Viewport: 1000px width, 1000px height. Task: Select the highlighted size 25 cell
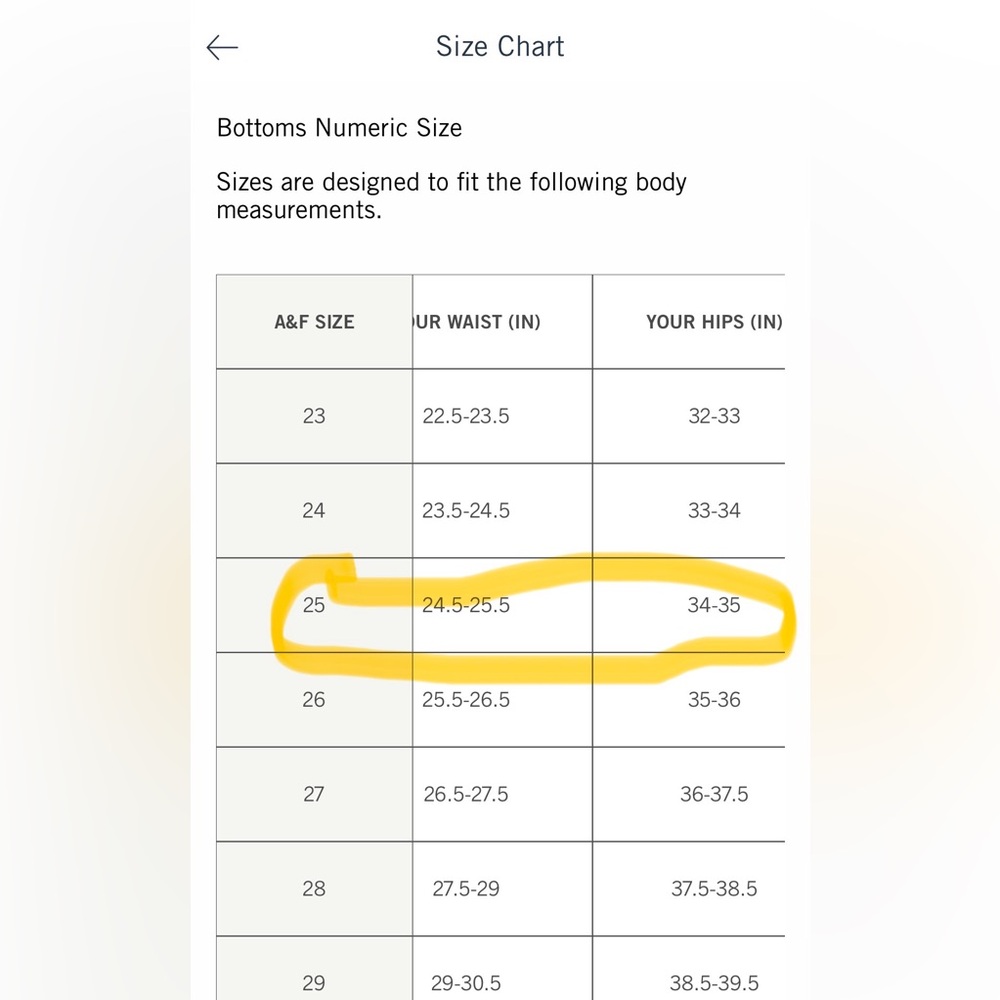[x=314, y=605]
